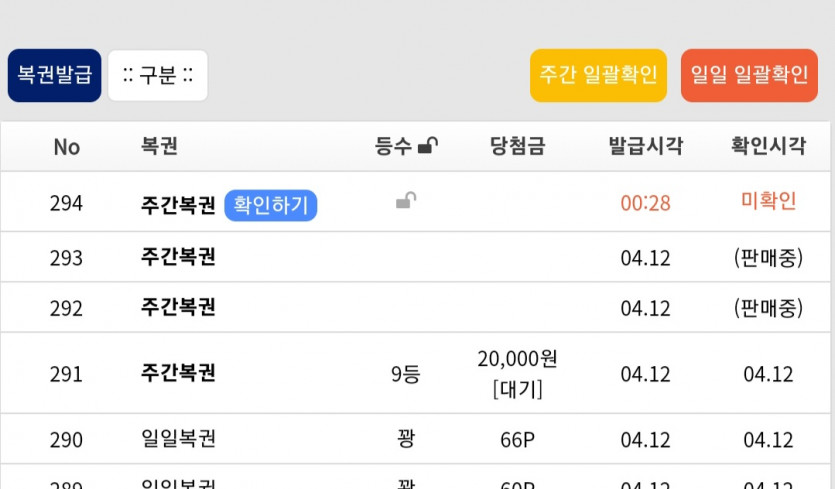This screenshot has width=835, height=489.
Task: Open the 구분 dropdown filter
Action: point(158,76)
